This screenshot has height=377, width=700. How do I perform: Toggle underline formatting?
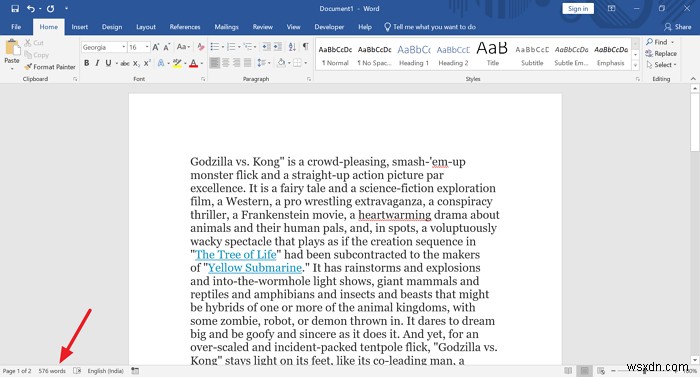point(108,63)
